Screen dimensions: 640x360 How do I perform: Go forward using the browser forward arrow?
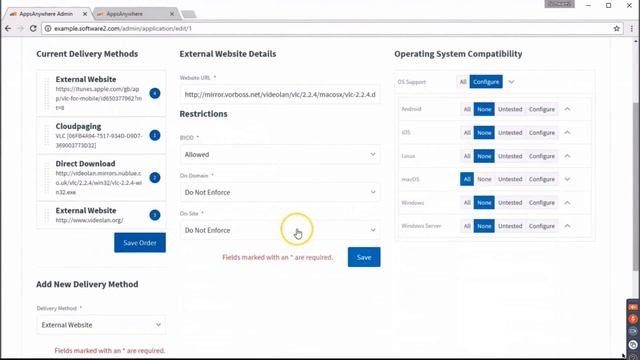pyautogui.click(x=21, y=29)
